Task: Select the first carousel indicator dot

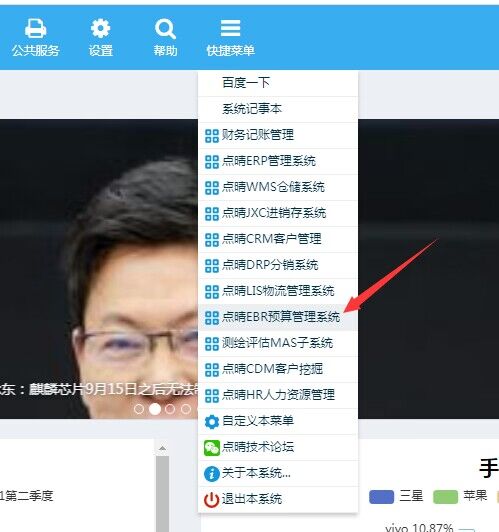Action: pos(139,409)
